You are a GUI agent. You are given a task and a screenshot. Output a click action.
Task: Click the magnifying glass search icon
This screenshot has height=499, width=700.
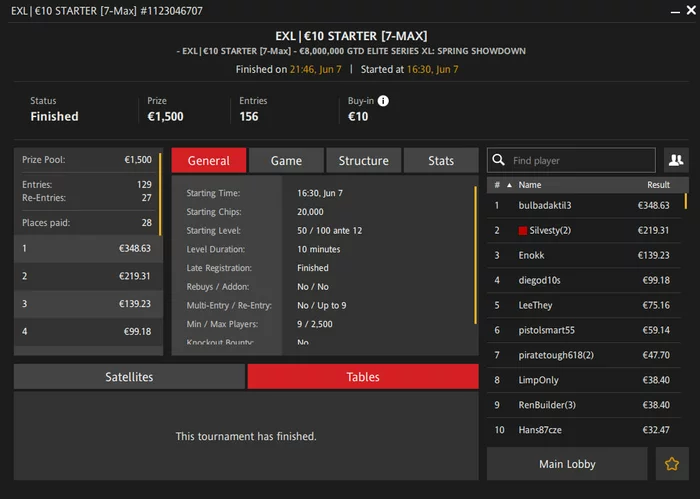(498, 160)
